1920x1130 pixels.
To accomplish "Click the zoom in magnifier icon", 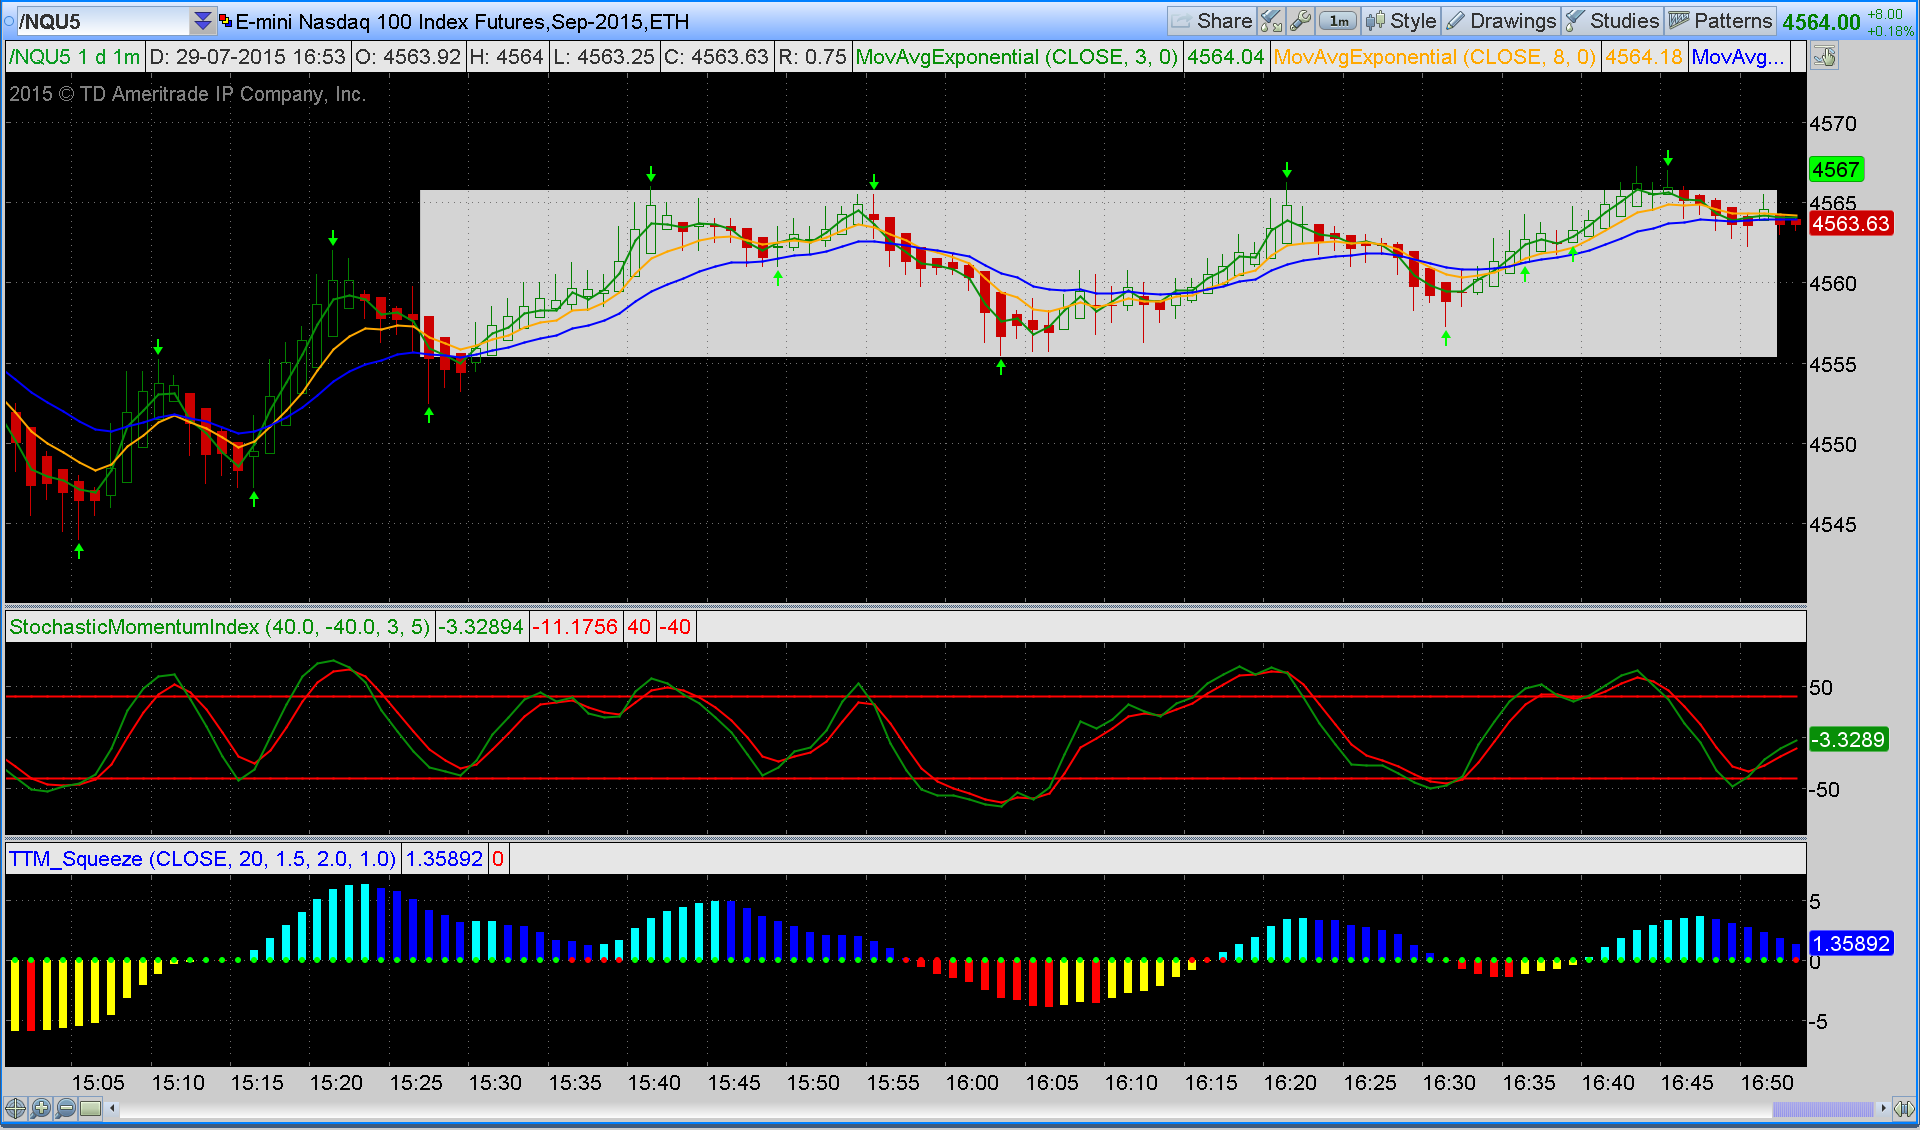I will pyautogui.click(x=40, y=1108).
